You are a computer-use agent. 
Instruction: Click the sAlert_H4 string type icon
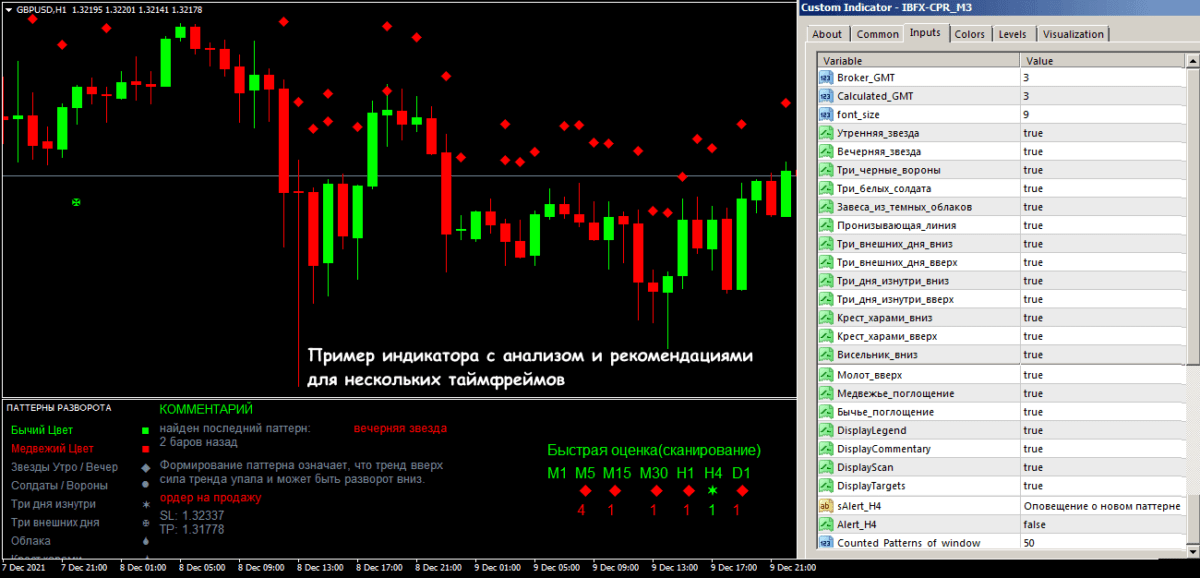pyautogui.click(x=826, y=506)
